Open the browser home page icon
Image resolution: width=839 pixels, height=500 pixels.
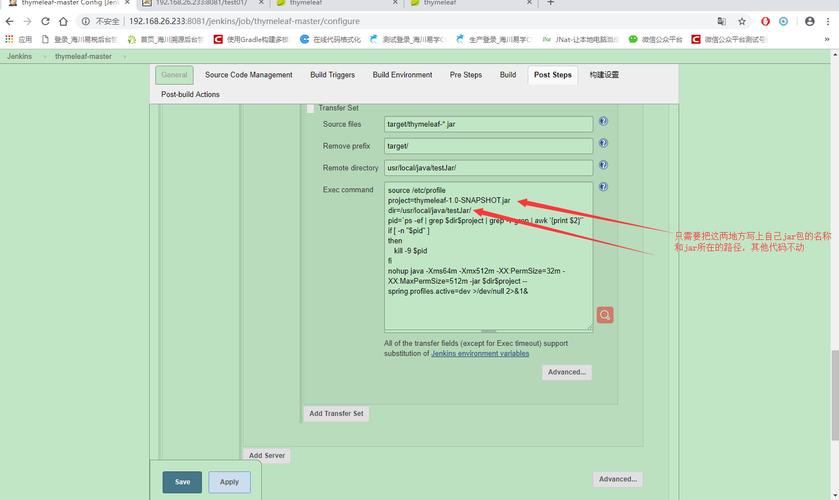(64, 21)
